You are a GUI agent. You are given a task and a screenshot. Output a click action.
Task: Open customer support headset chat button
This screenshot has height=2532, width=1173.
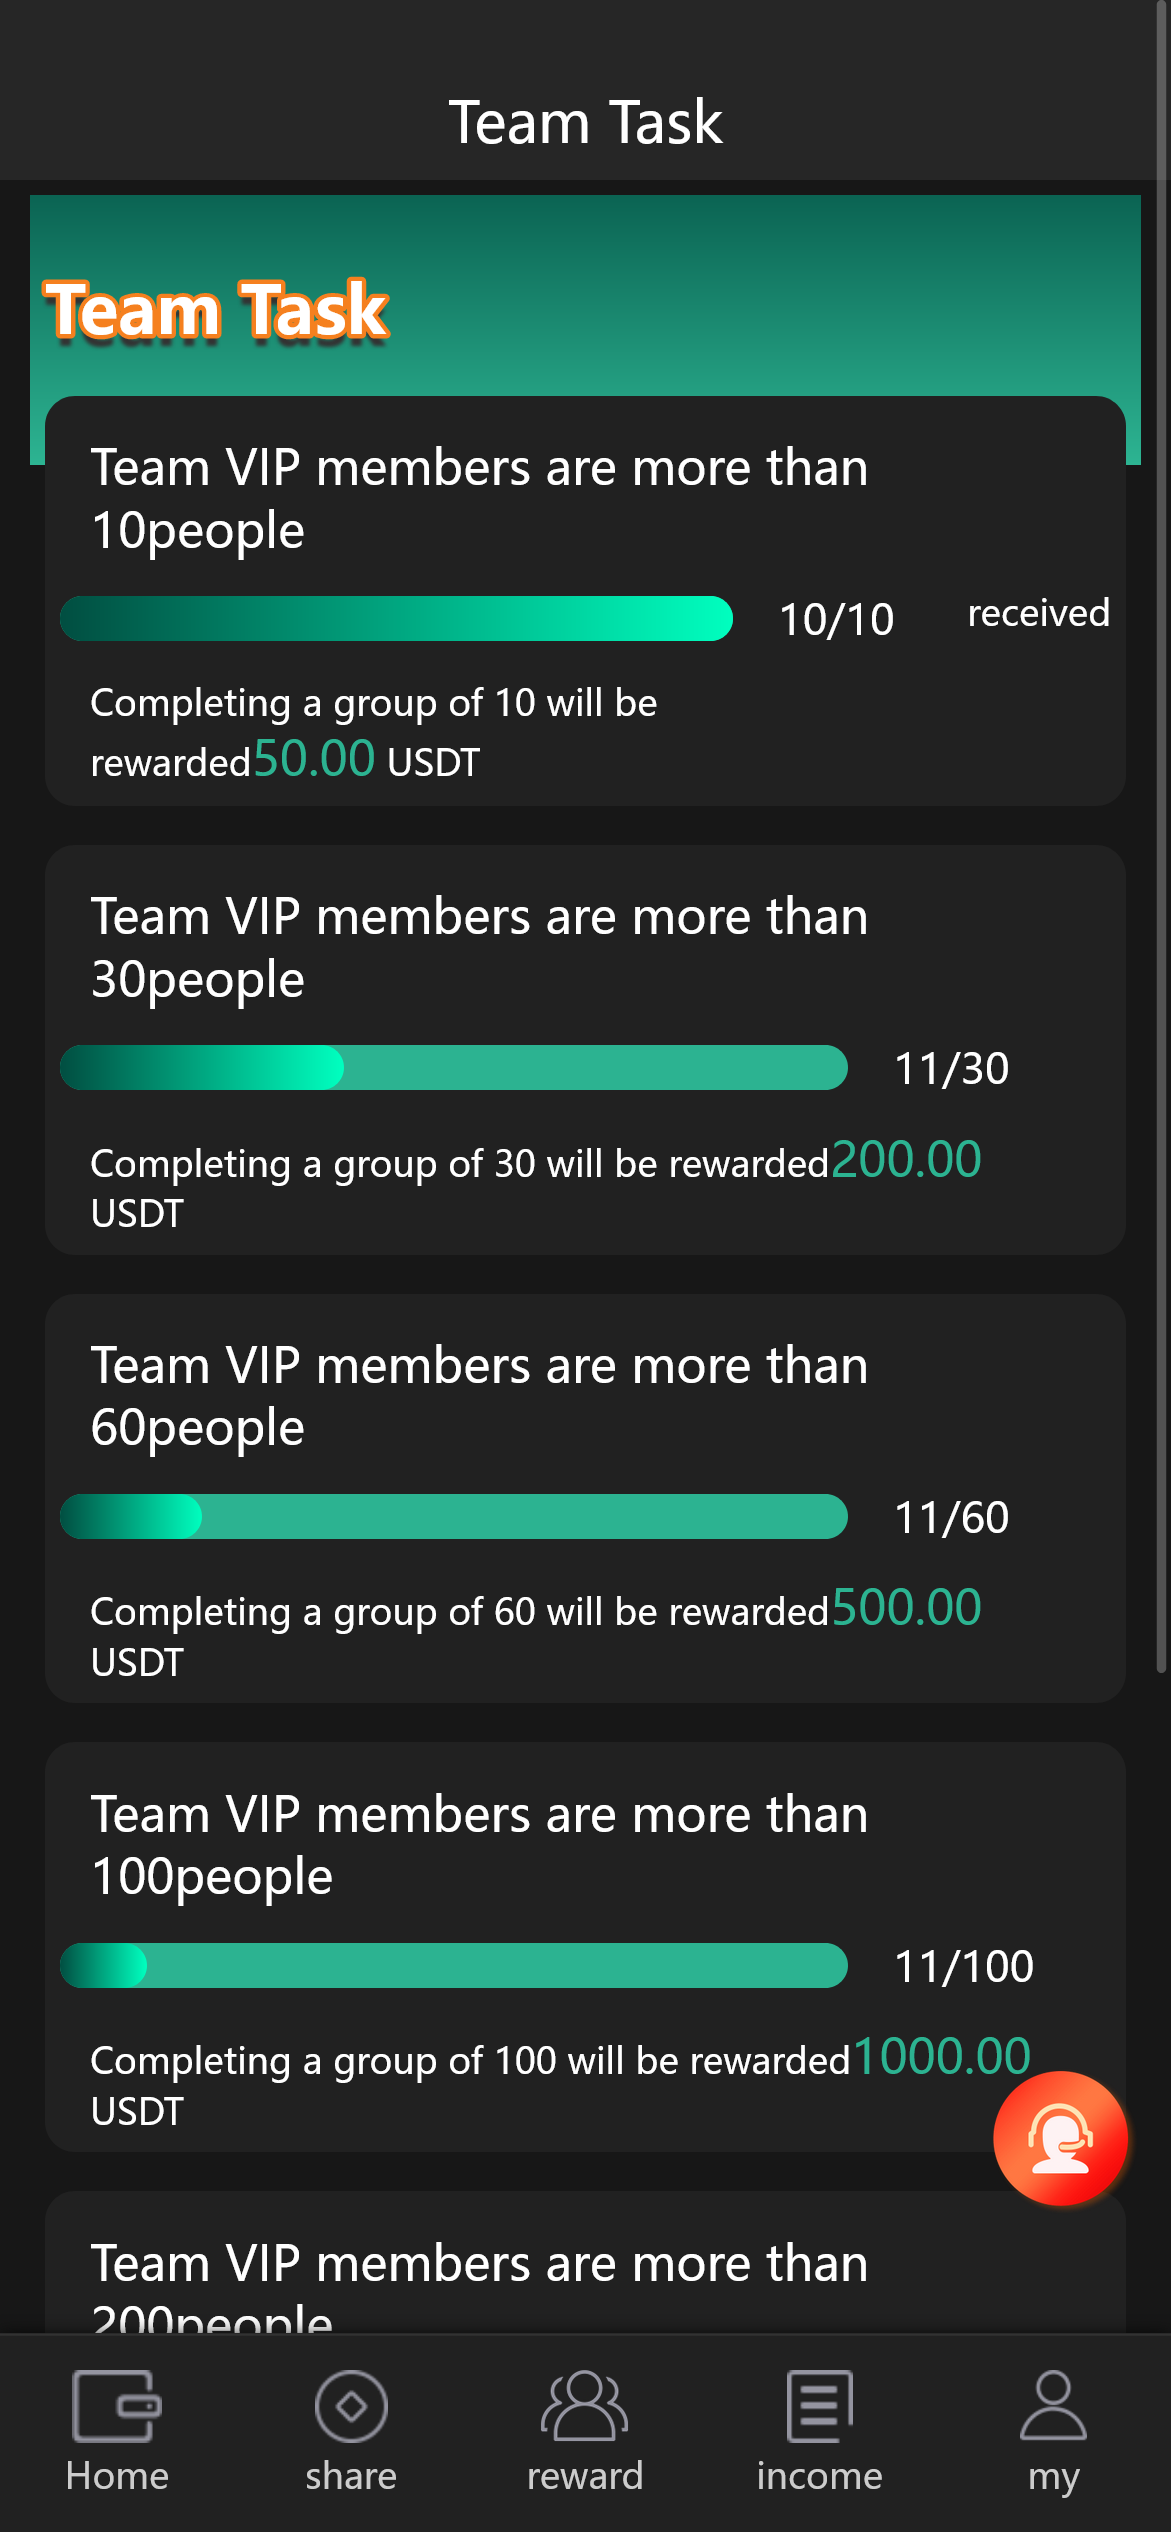tap(1060, 2138)
